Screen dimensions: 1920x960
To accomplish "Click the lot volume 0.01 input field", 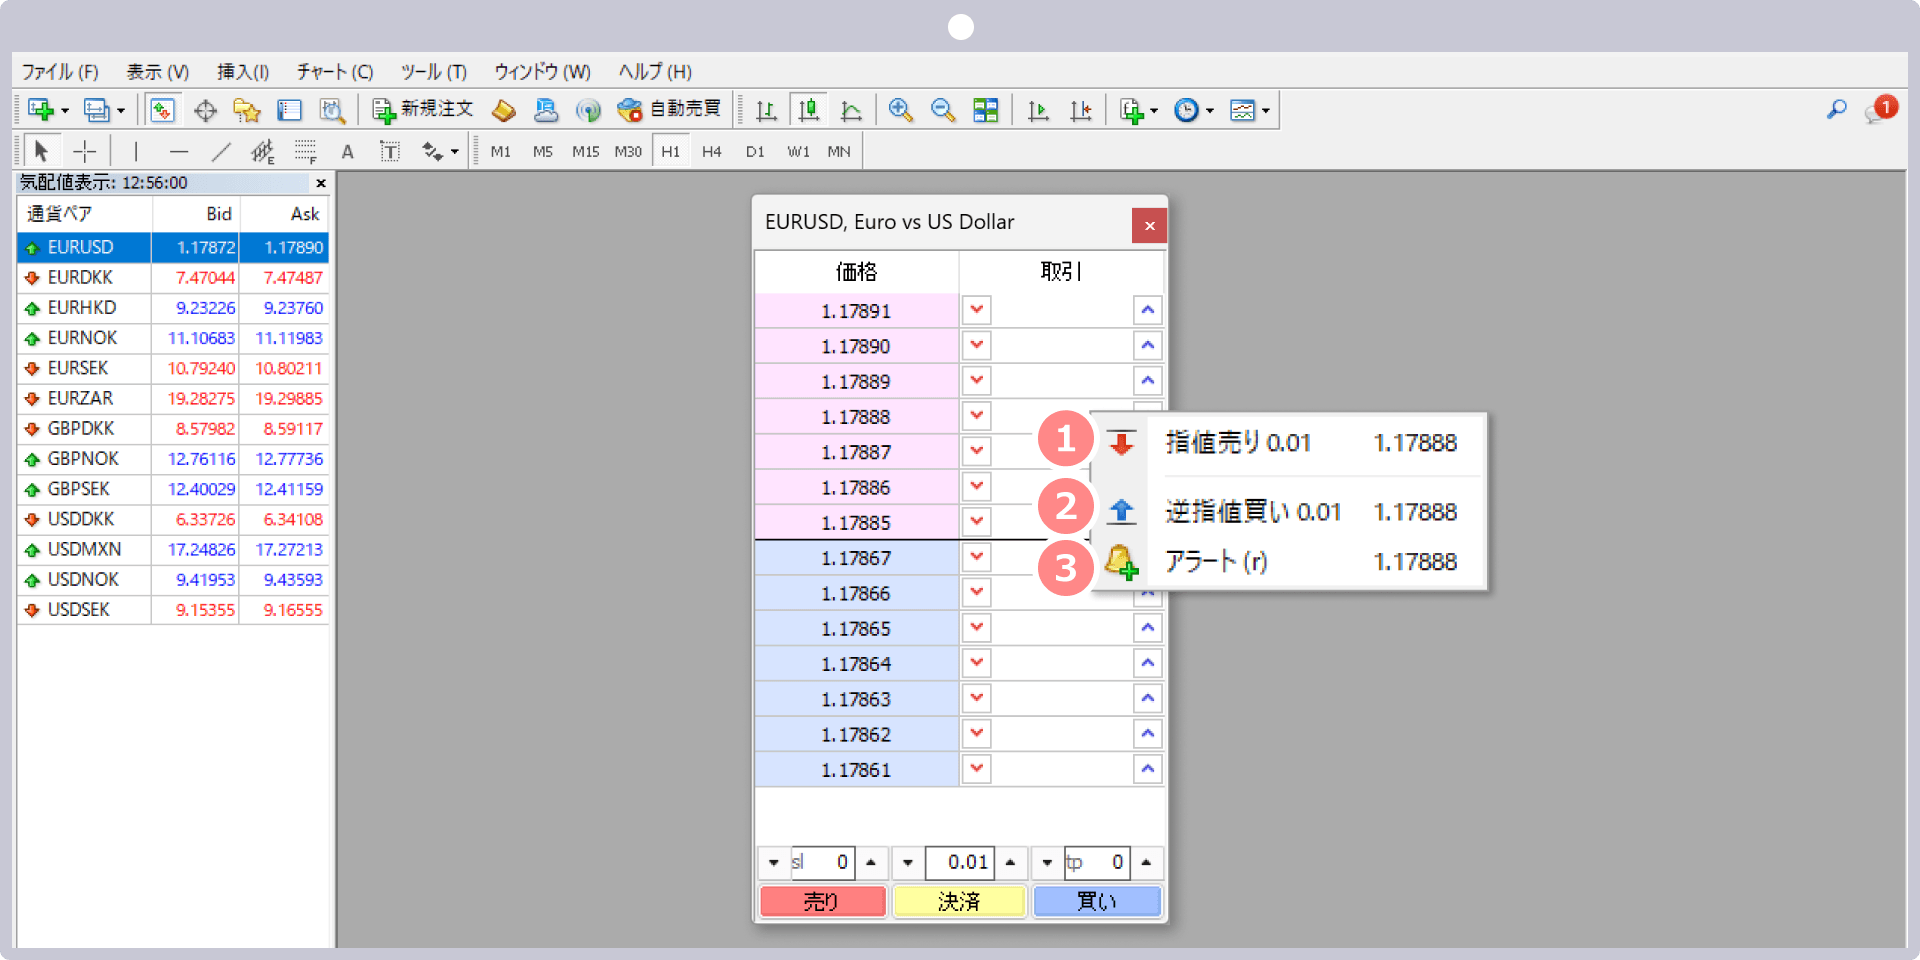I will (960, 862).
